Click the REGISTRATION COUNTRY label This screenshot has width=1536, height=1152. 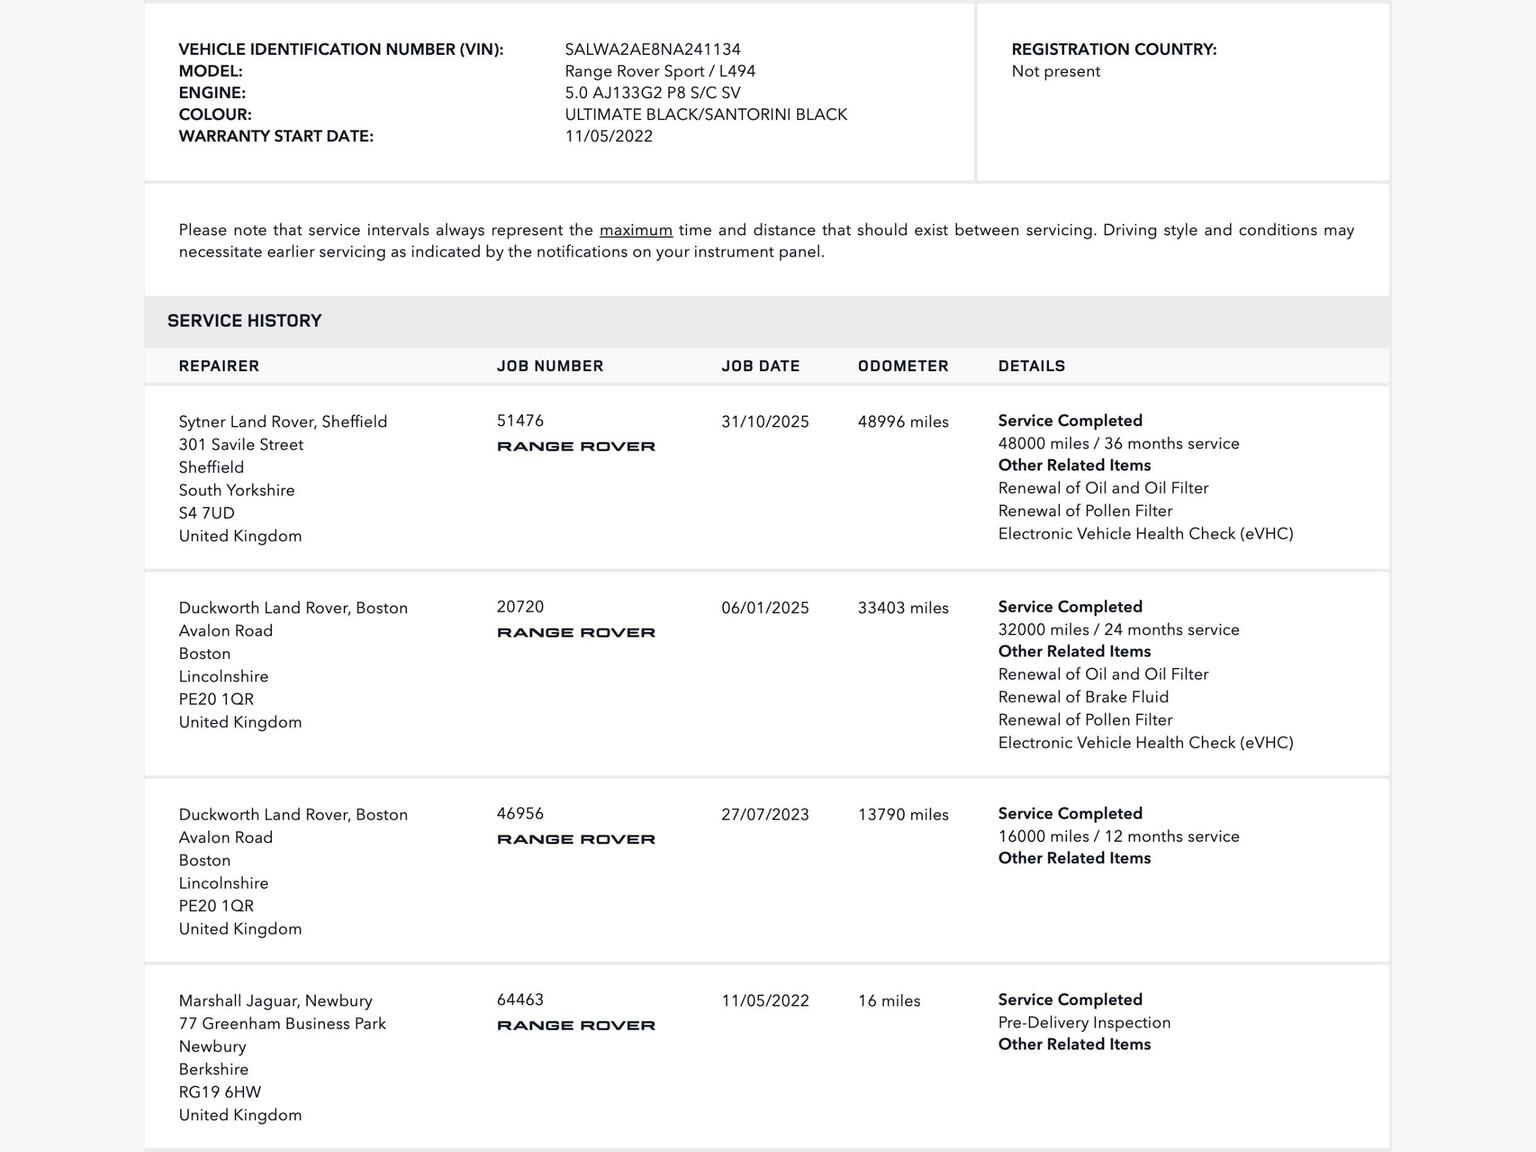coord(1114,49)
